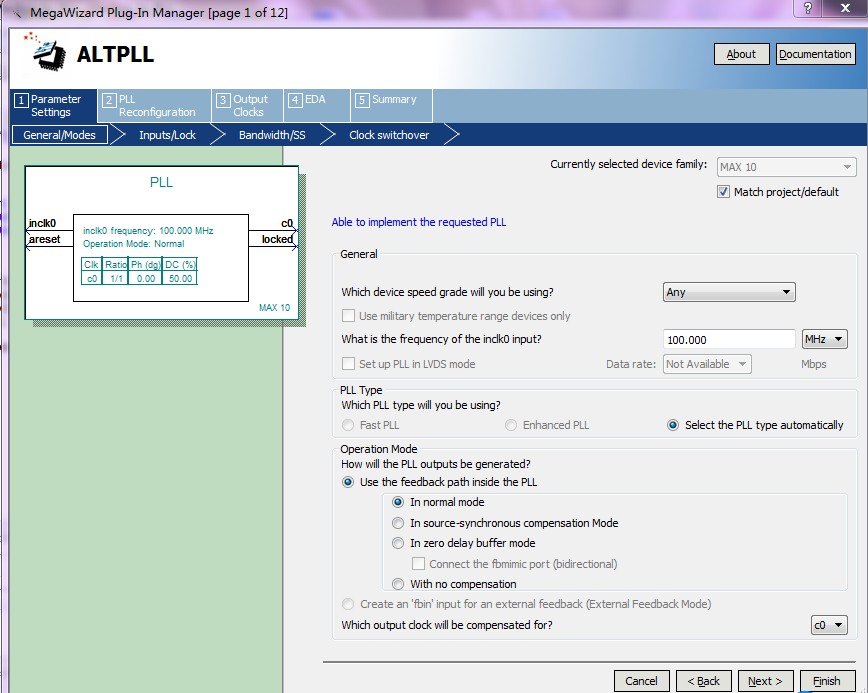Click the wizard wand icon in title bar
This screenshot has height=693, width=868.
(x=17, y=13)
